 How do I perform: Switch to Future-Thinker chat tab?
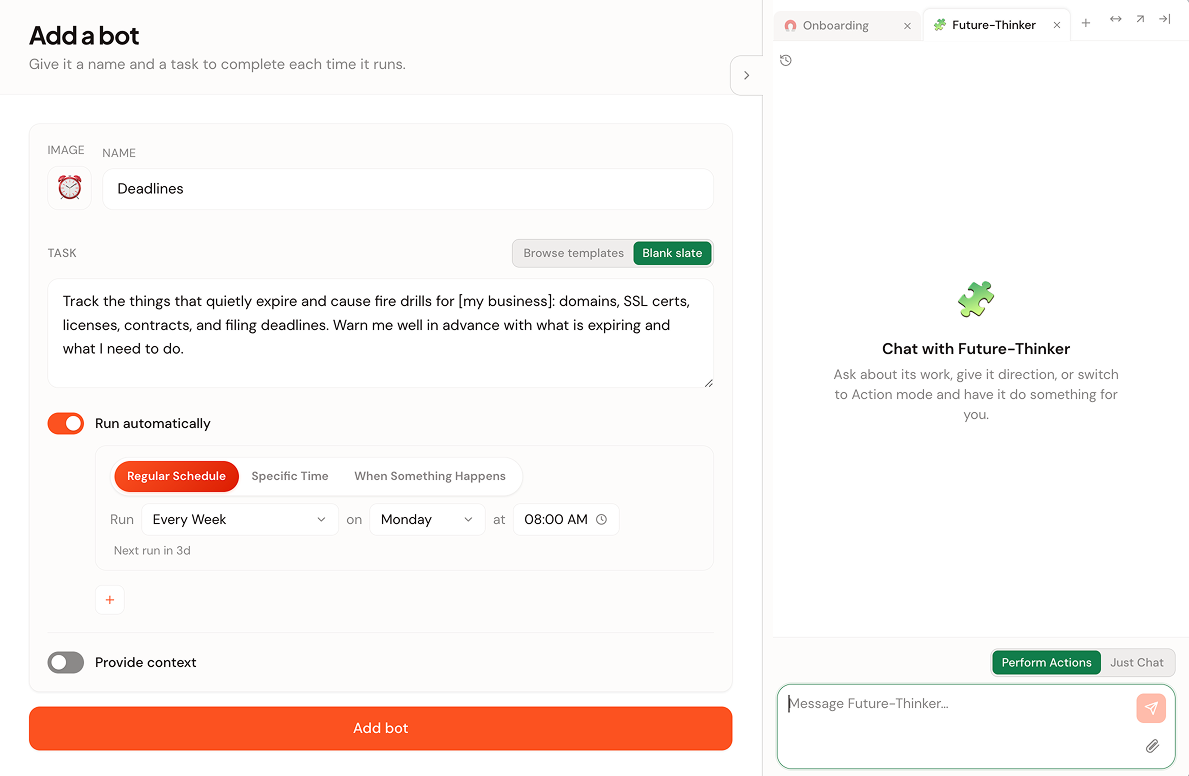tap(996, 25)
